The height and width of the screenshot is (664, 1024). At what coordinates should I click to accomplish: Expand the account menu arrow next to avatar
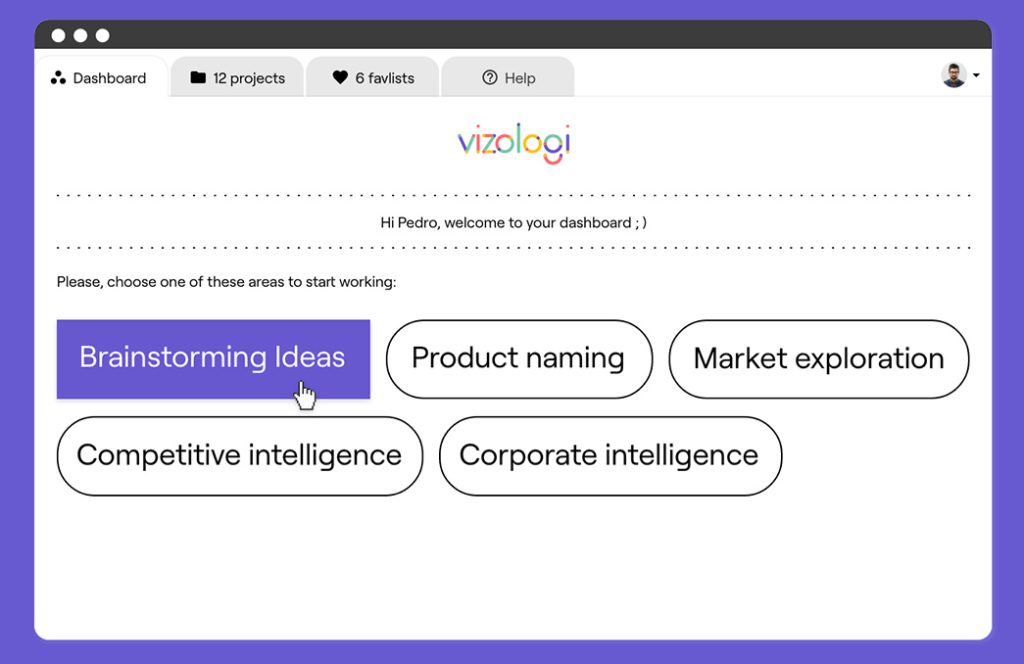(x=976, y=76)
